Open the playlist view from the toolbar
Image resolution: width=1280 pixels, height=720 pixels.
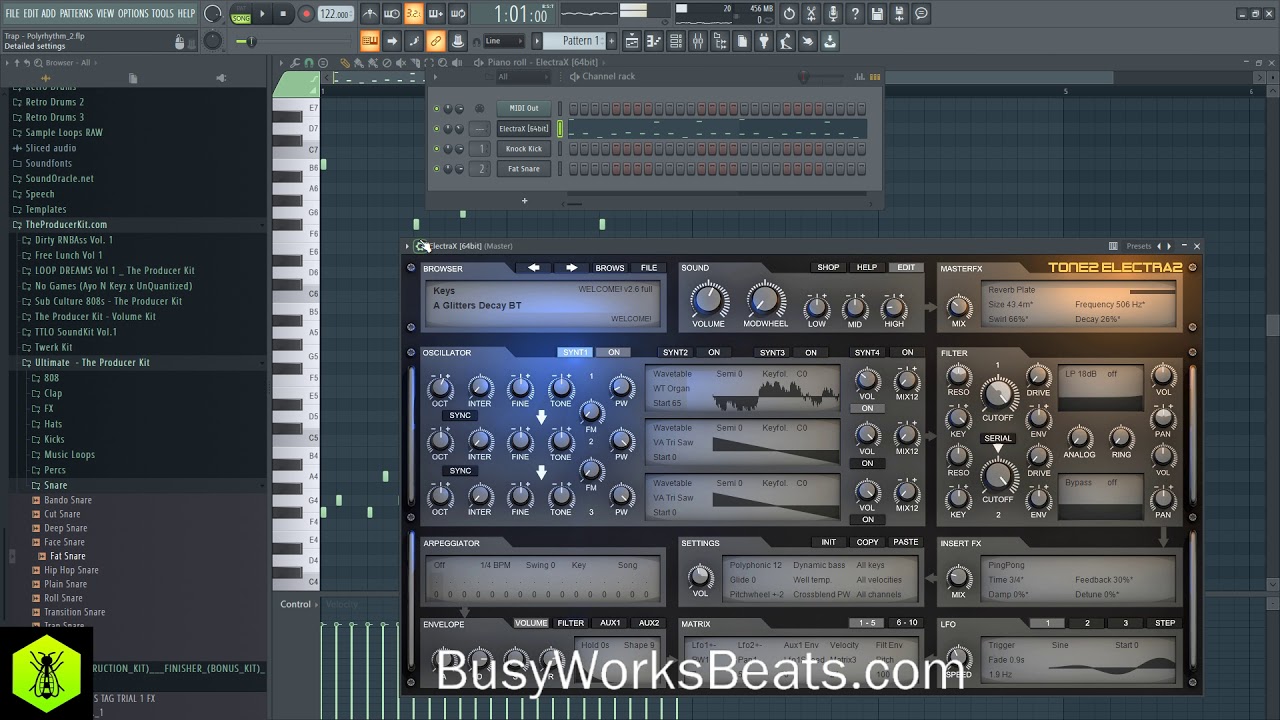point(632,41)
